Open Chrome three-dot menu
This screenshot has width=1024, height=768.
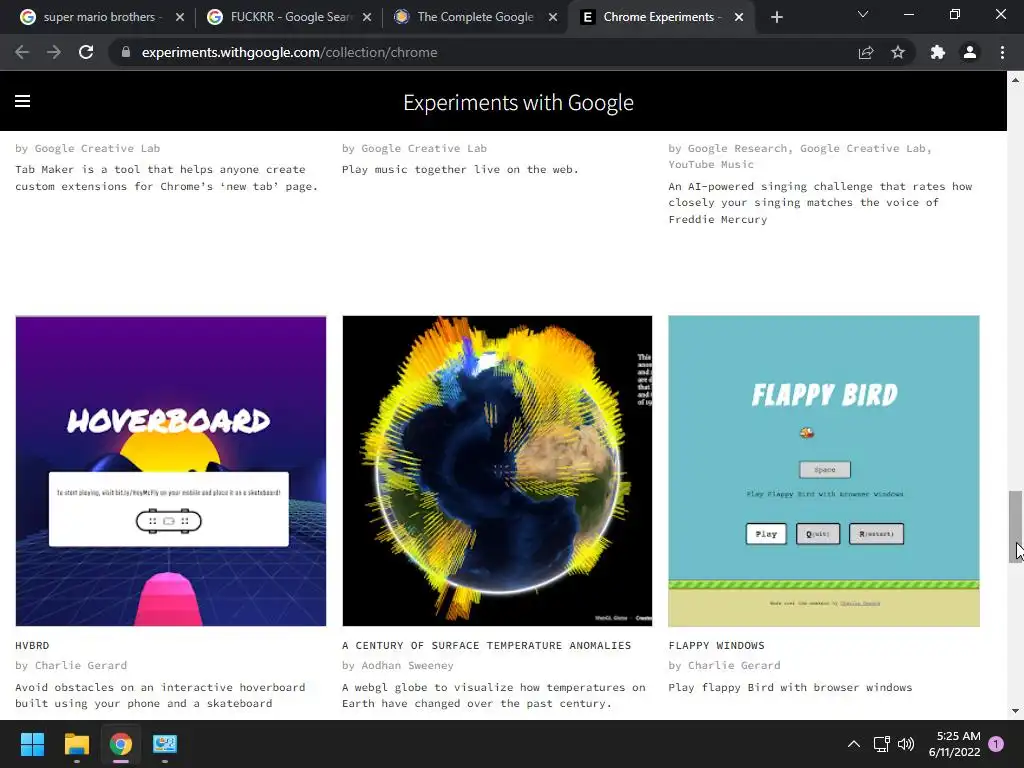pos(1002,52)
